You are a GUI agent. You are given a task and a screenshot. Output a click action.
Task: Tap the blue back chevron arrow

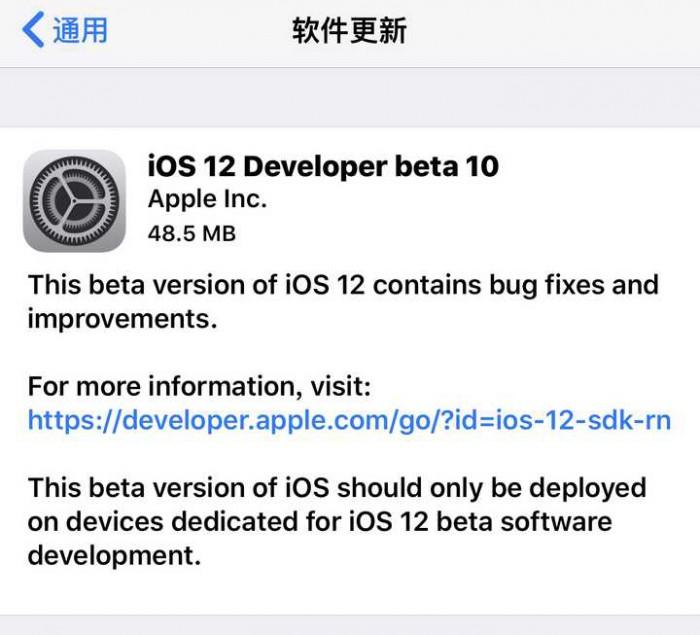[32, 31]
